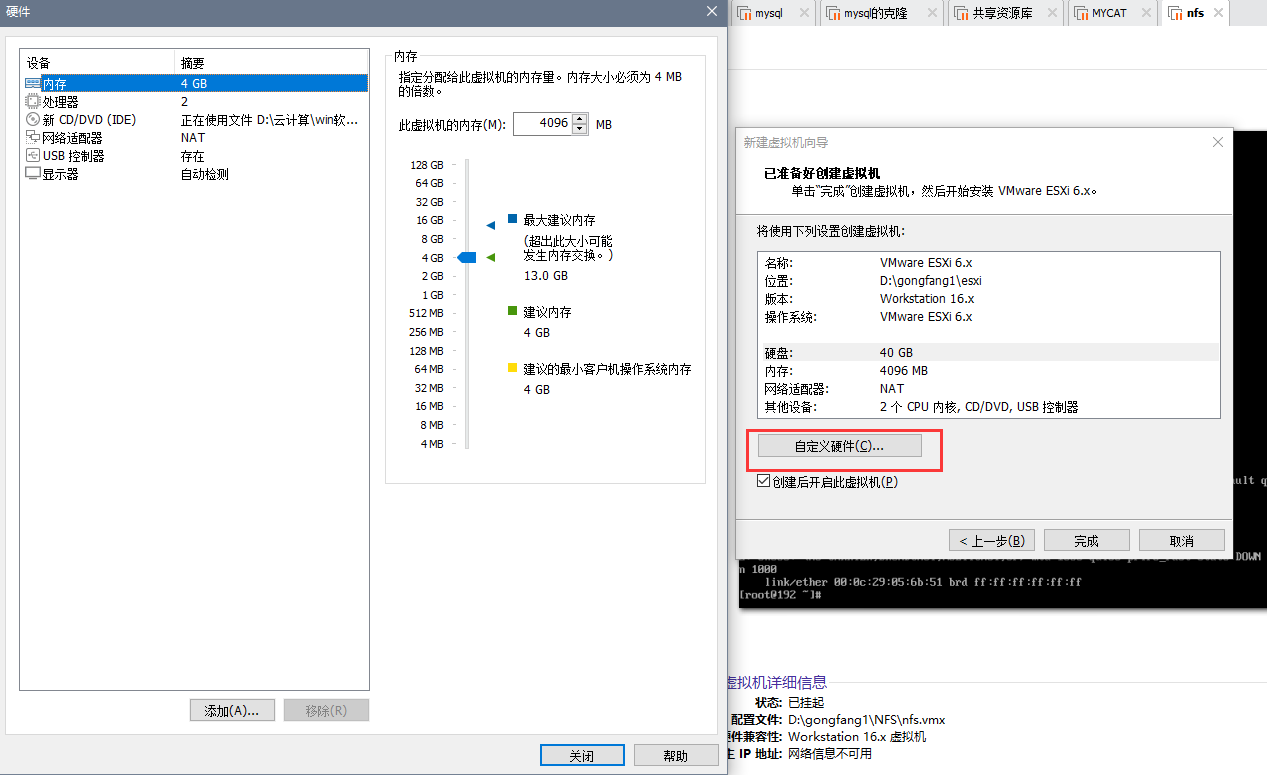Open help via the 帮助 button

click(x=676, y=754)
